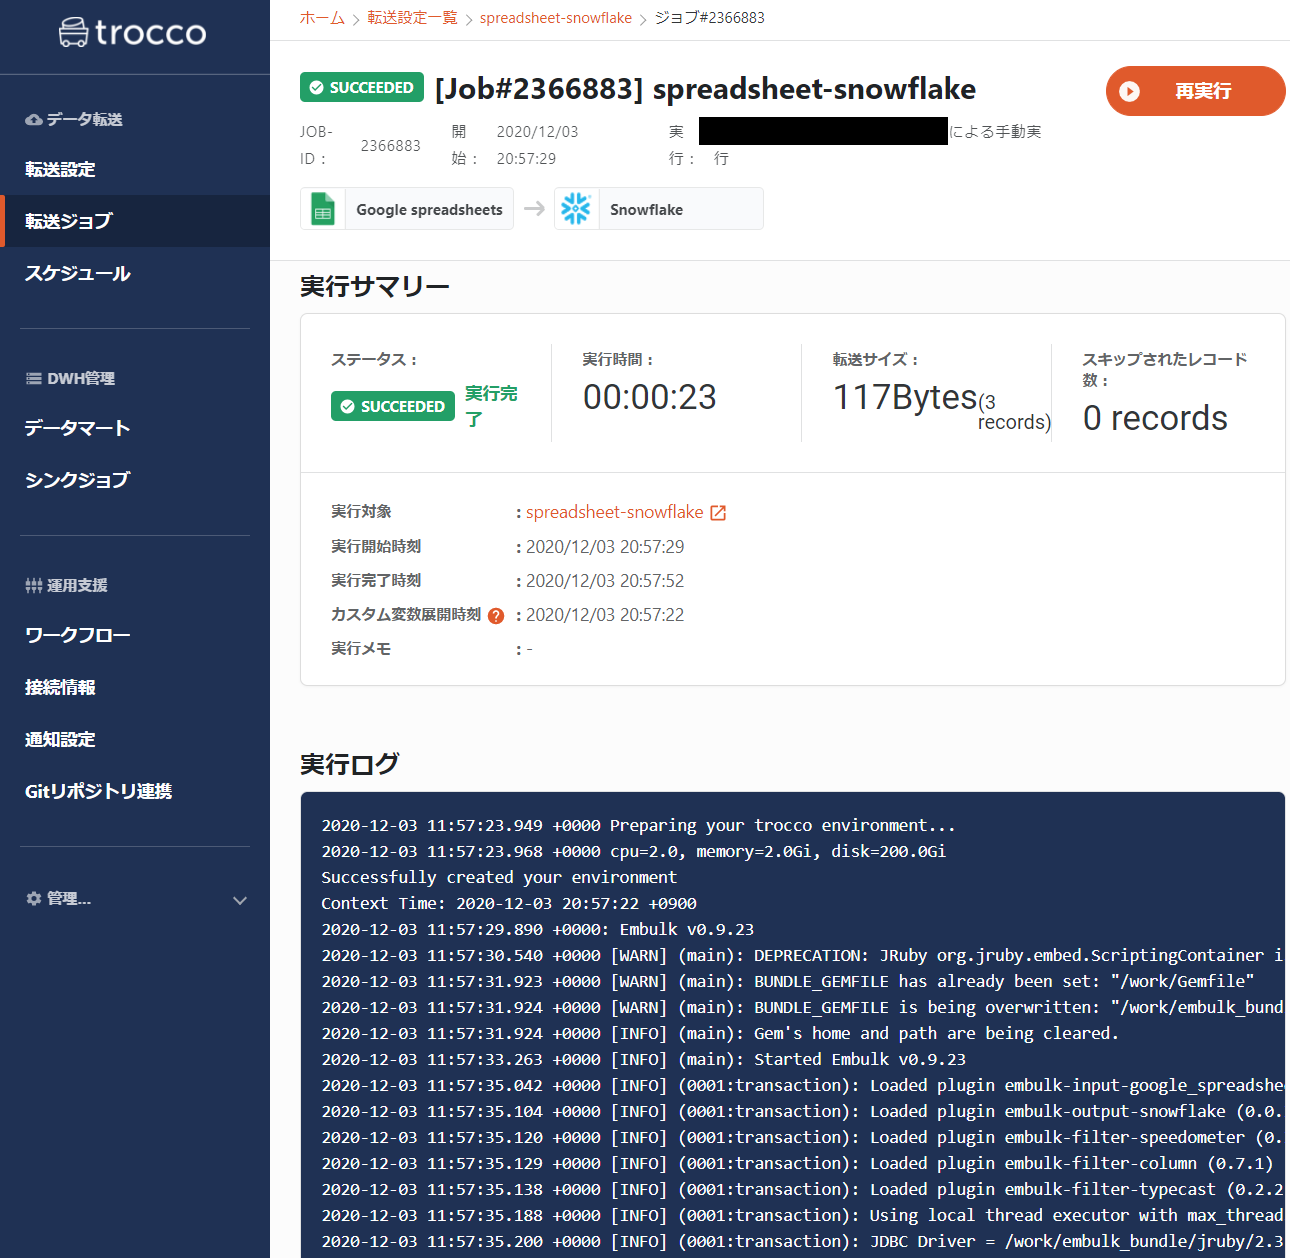
Task: Open スケジュール from the sidebar
Action: tap(77, 272)
